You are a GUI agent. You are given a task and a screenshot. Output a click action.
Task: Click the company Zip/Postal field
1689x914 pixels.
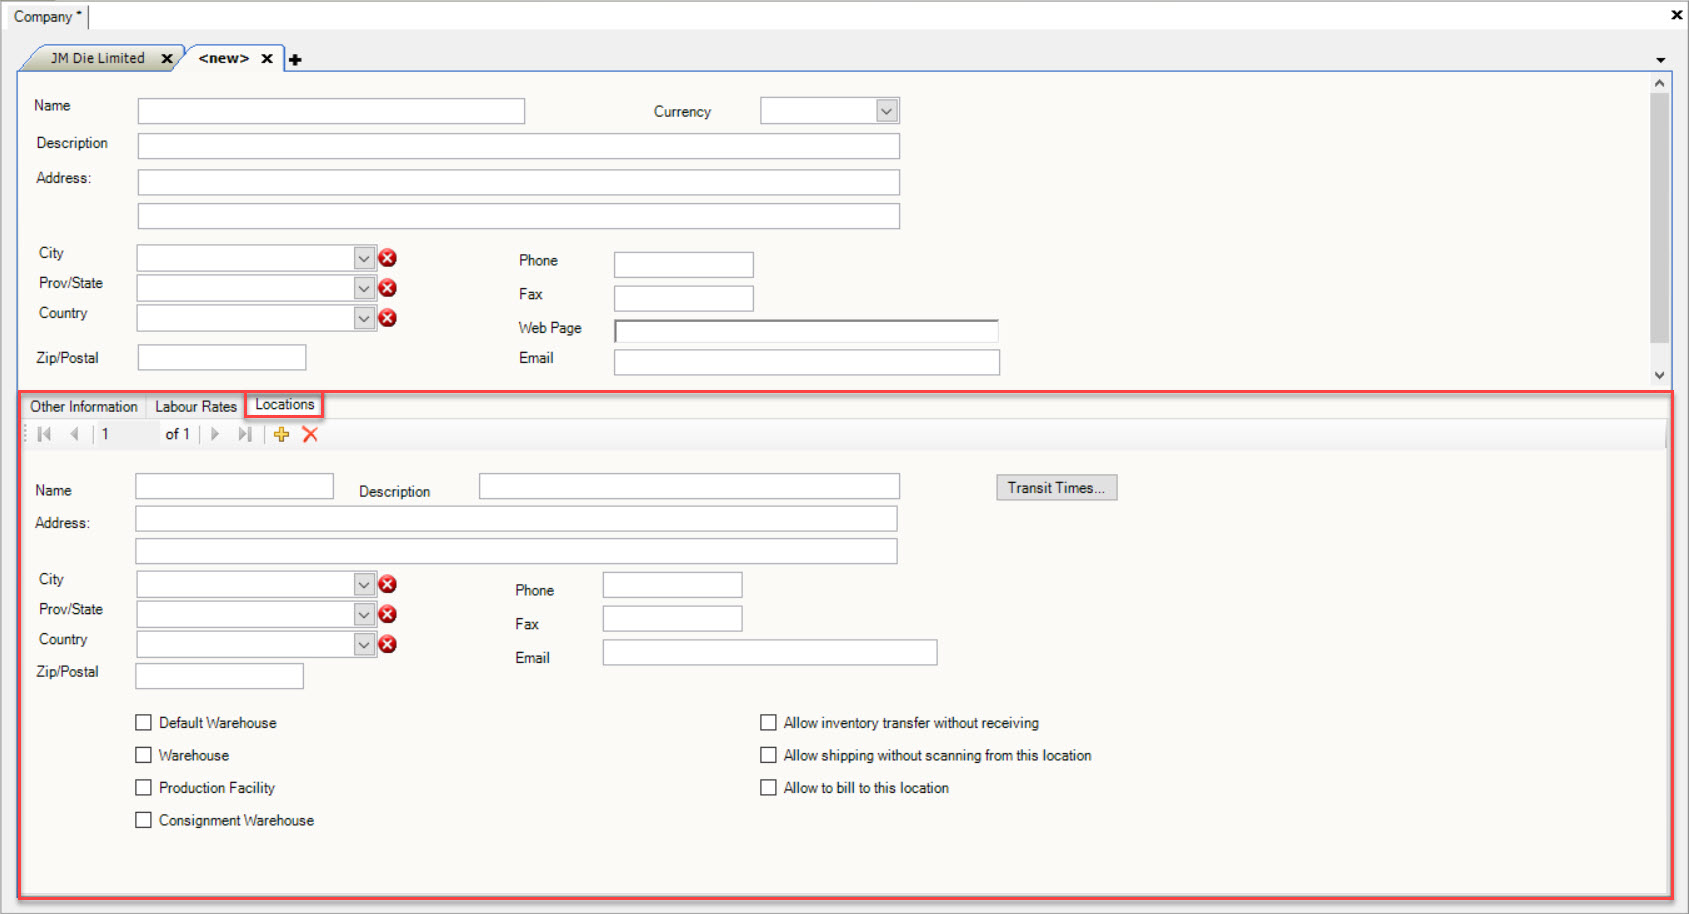222,357
